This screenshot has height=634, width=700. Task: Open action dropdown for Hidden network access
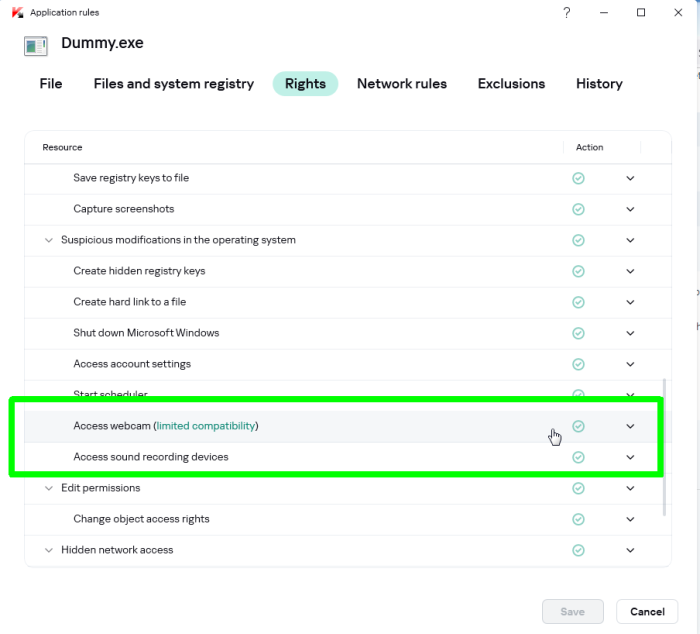[x=630, y=550]
